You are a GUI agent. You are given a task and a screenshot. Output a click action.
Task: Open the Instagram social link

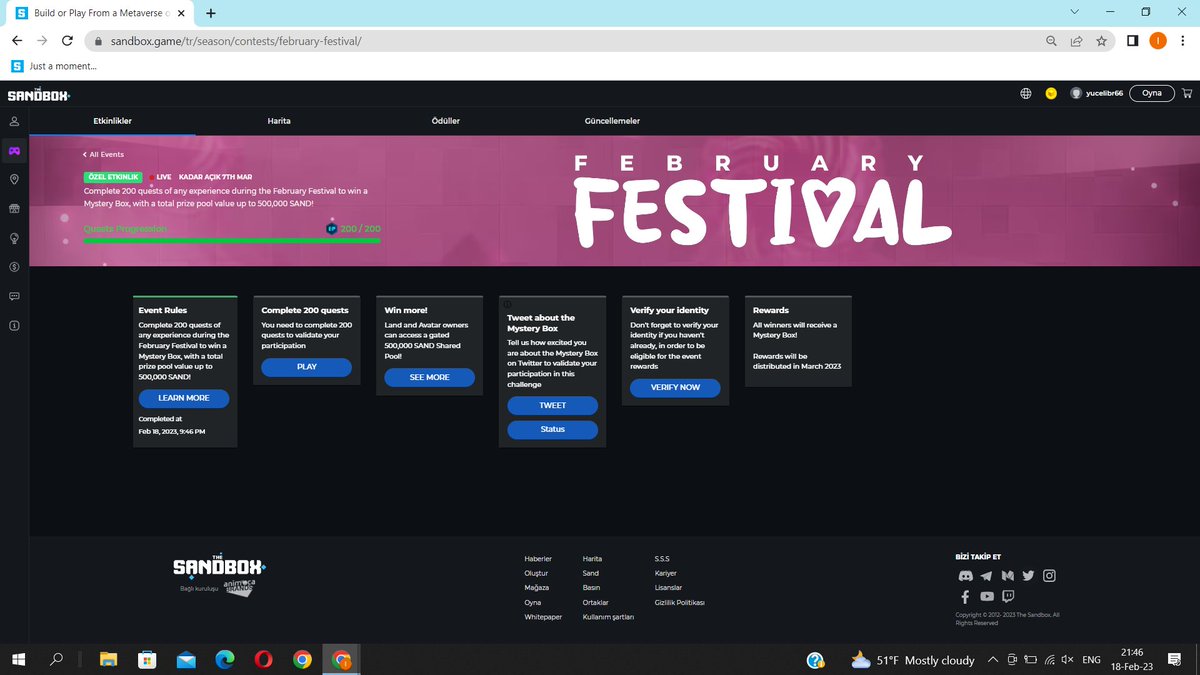click(x=1049, y=576)
